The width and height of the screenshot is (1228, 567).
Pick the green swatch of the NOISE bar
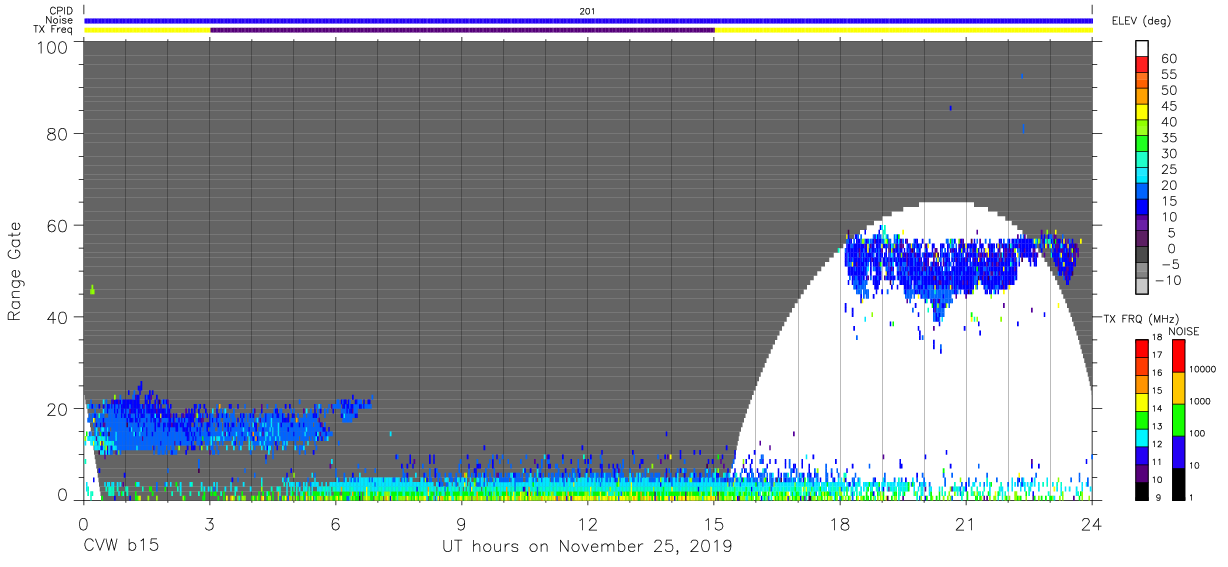(x=1178, y=420)
